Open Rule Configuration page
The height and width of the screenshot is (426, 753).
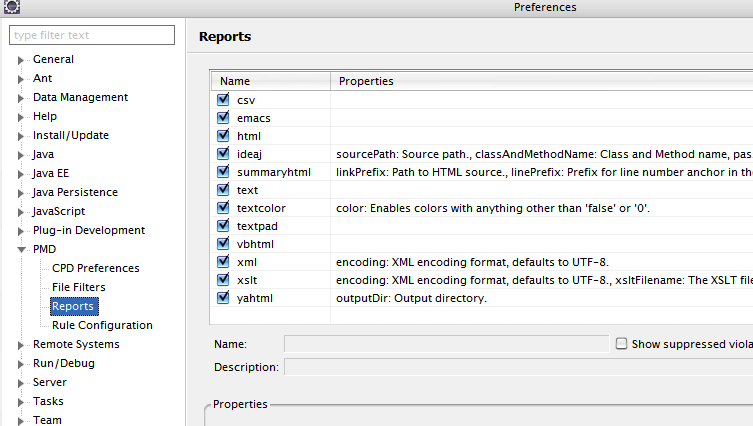pos(102,325)
